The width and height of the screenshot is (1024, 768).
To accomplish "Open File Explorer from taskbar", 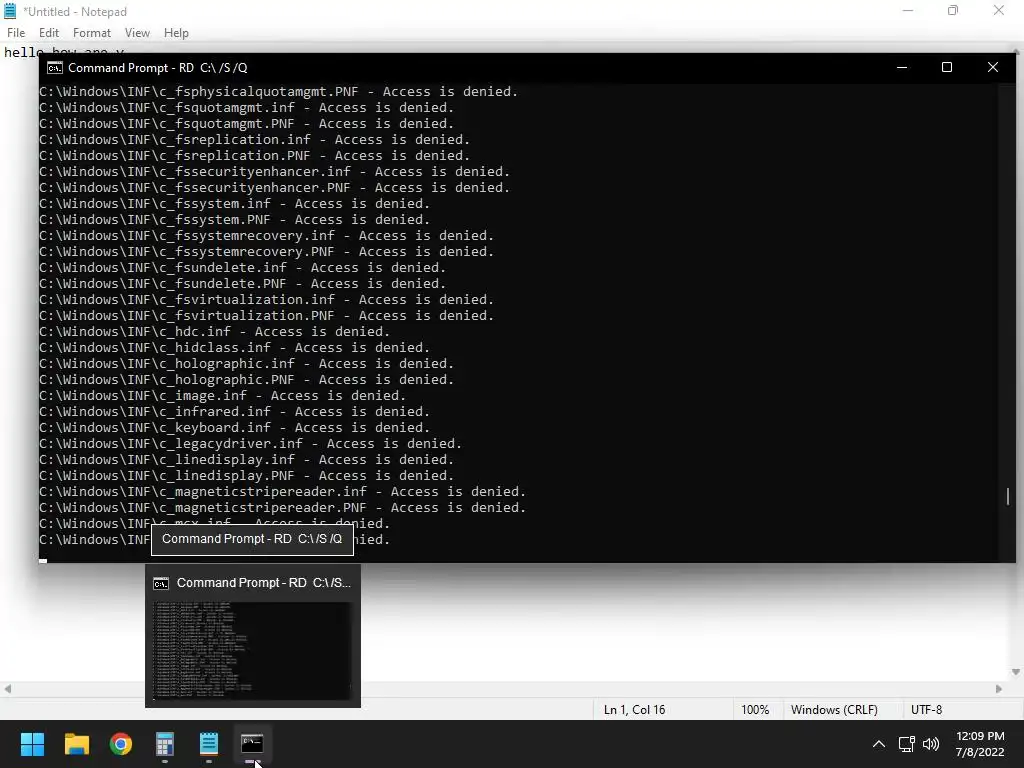I will (76, 744).
